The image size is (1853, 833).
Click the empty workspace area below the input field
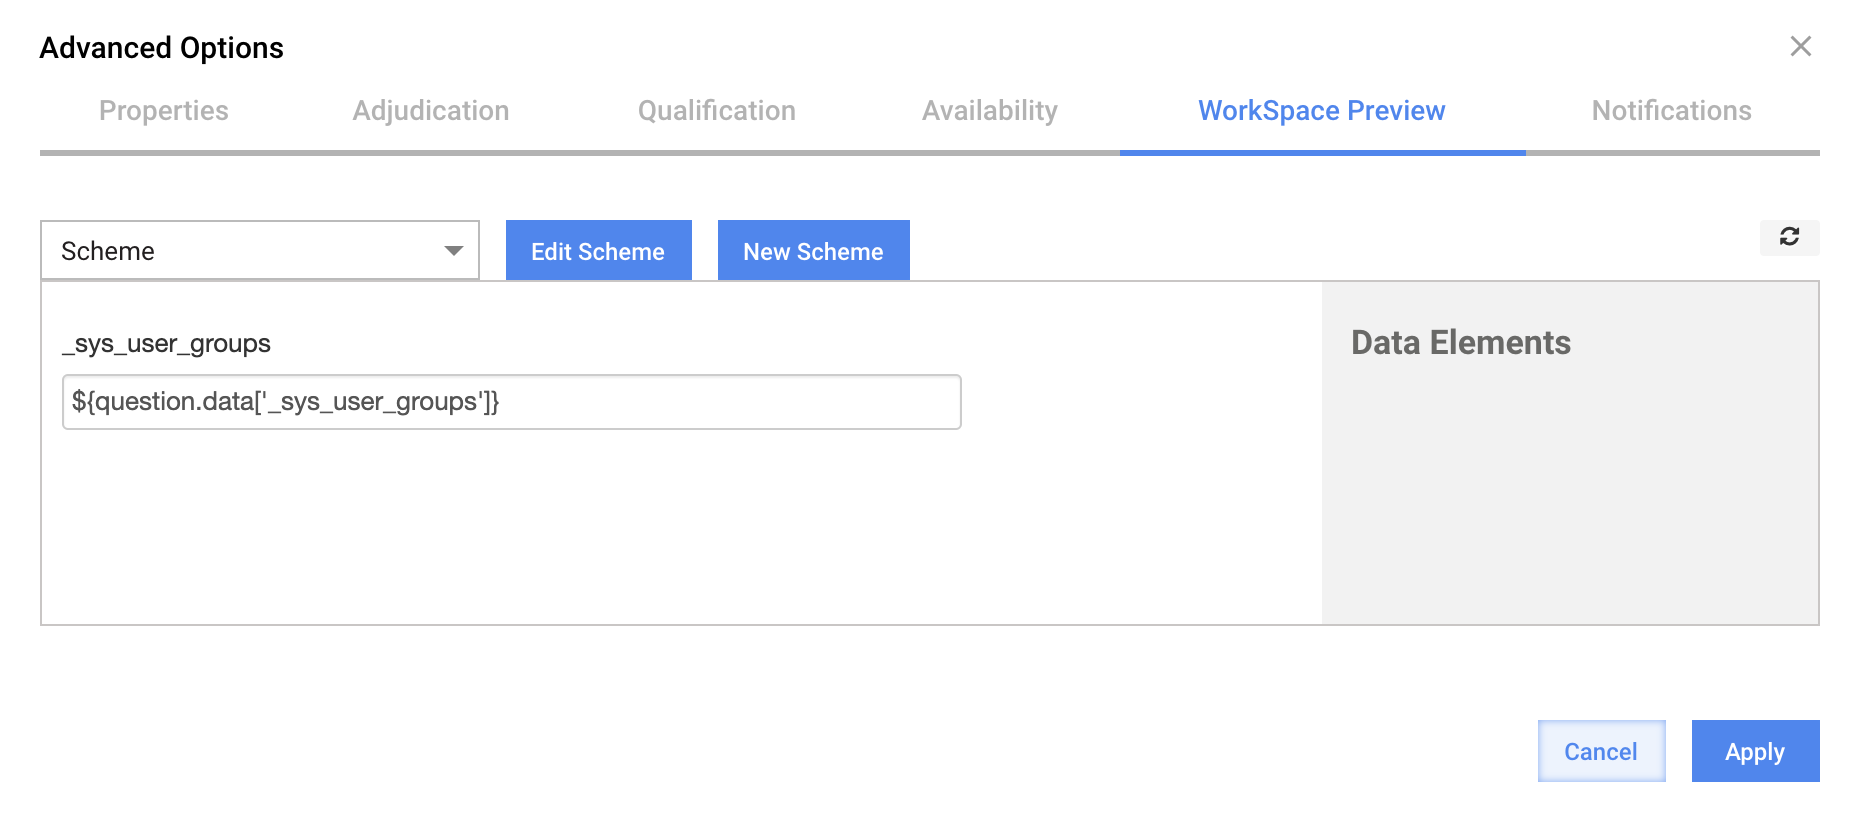(680, 525)
